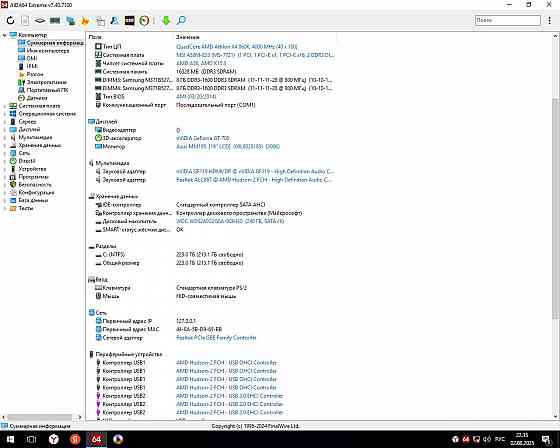Open the Realtek ALC887 audio adapter link
Image resolution: width=560 pixels, height=448 pixels.
[254, 180]
